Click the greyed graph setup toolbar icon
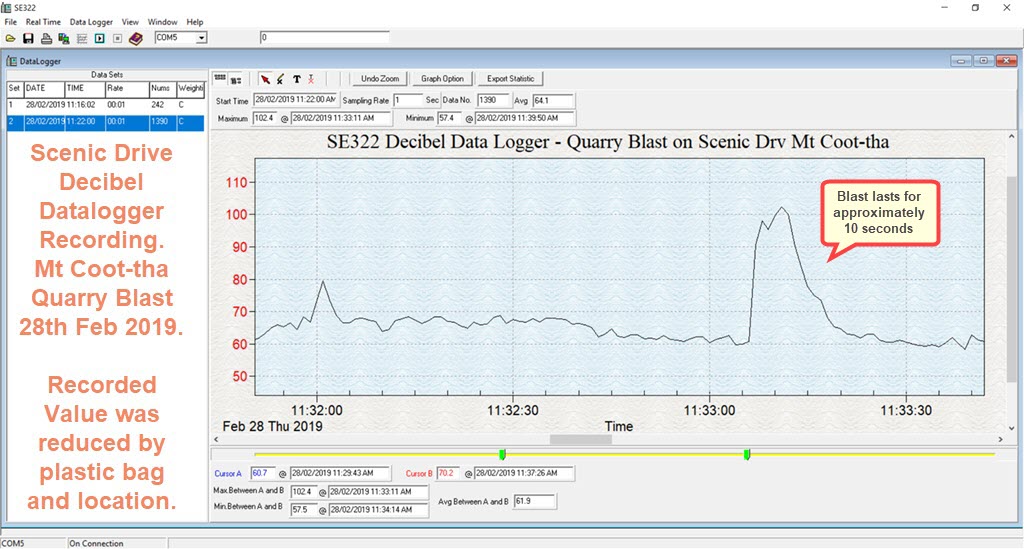This screenshot has height=549, width=1024. (82, 39)
